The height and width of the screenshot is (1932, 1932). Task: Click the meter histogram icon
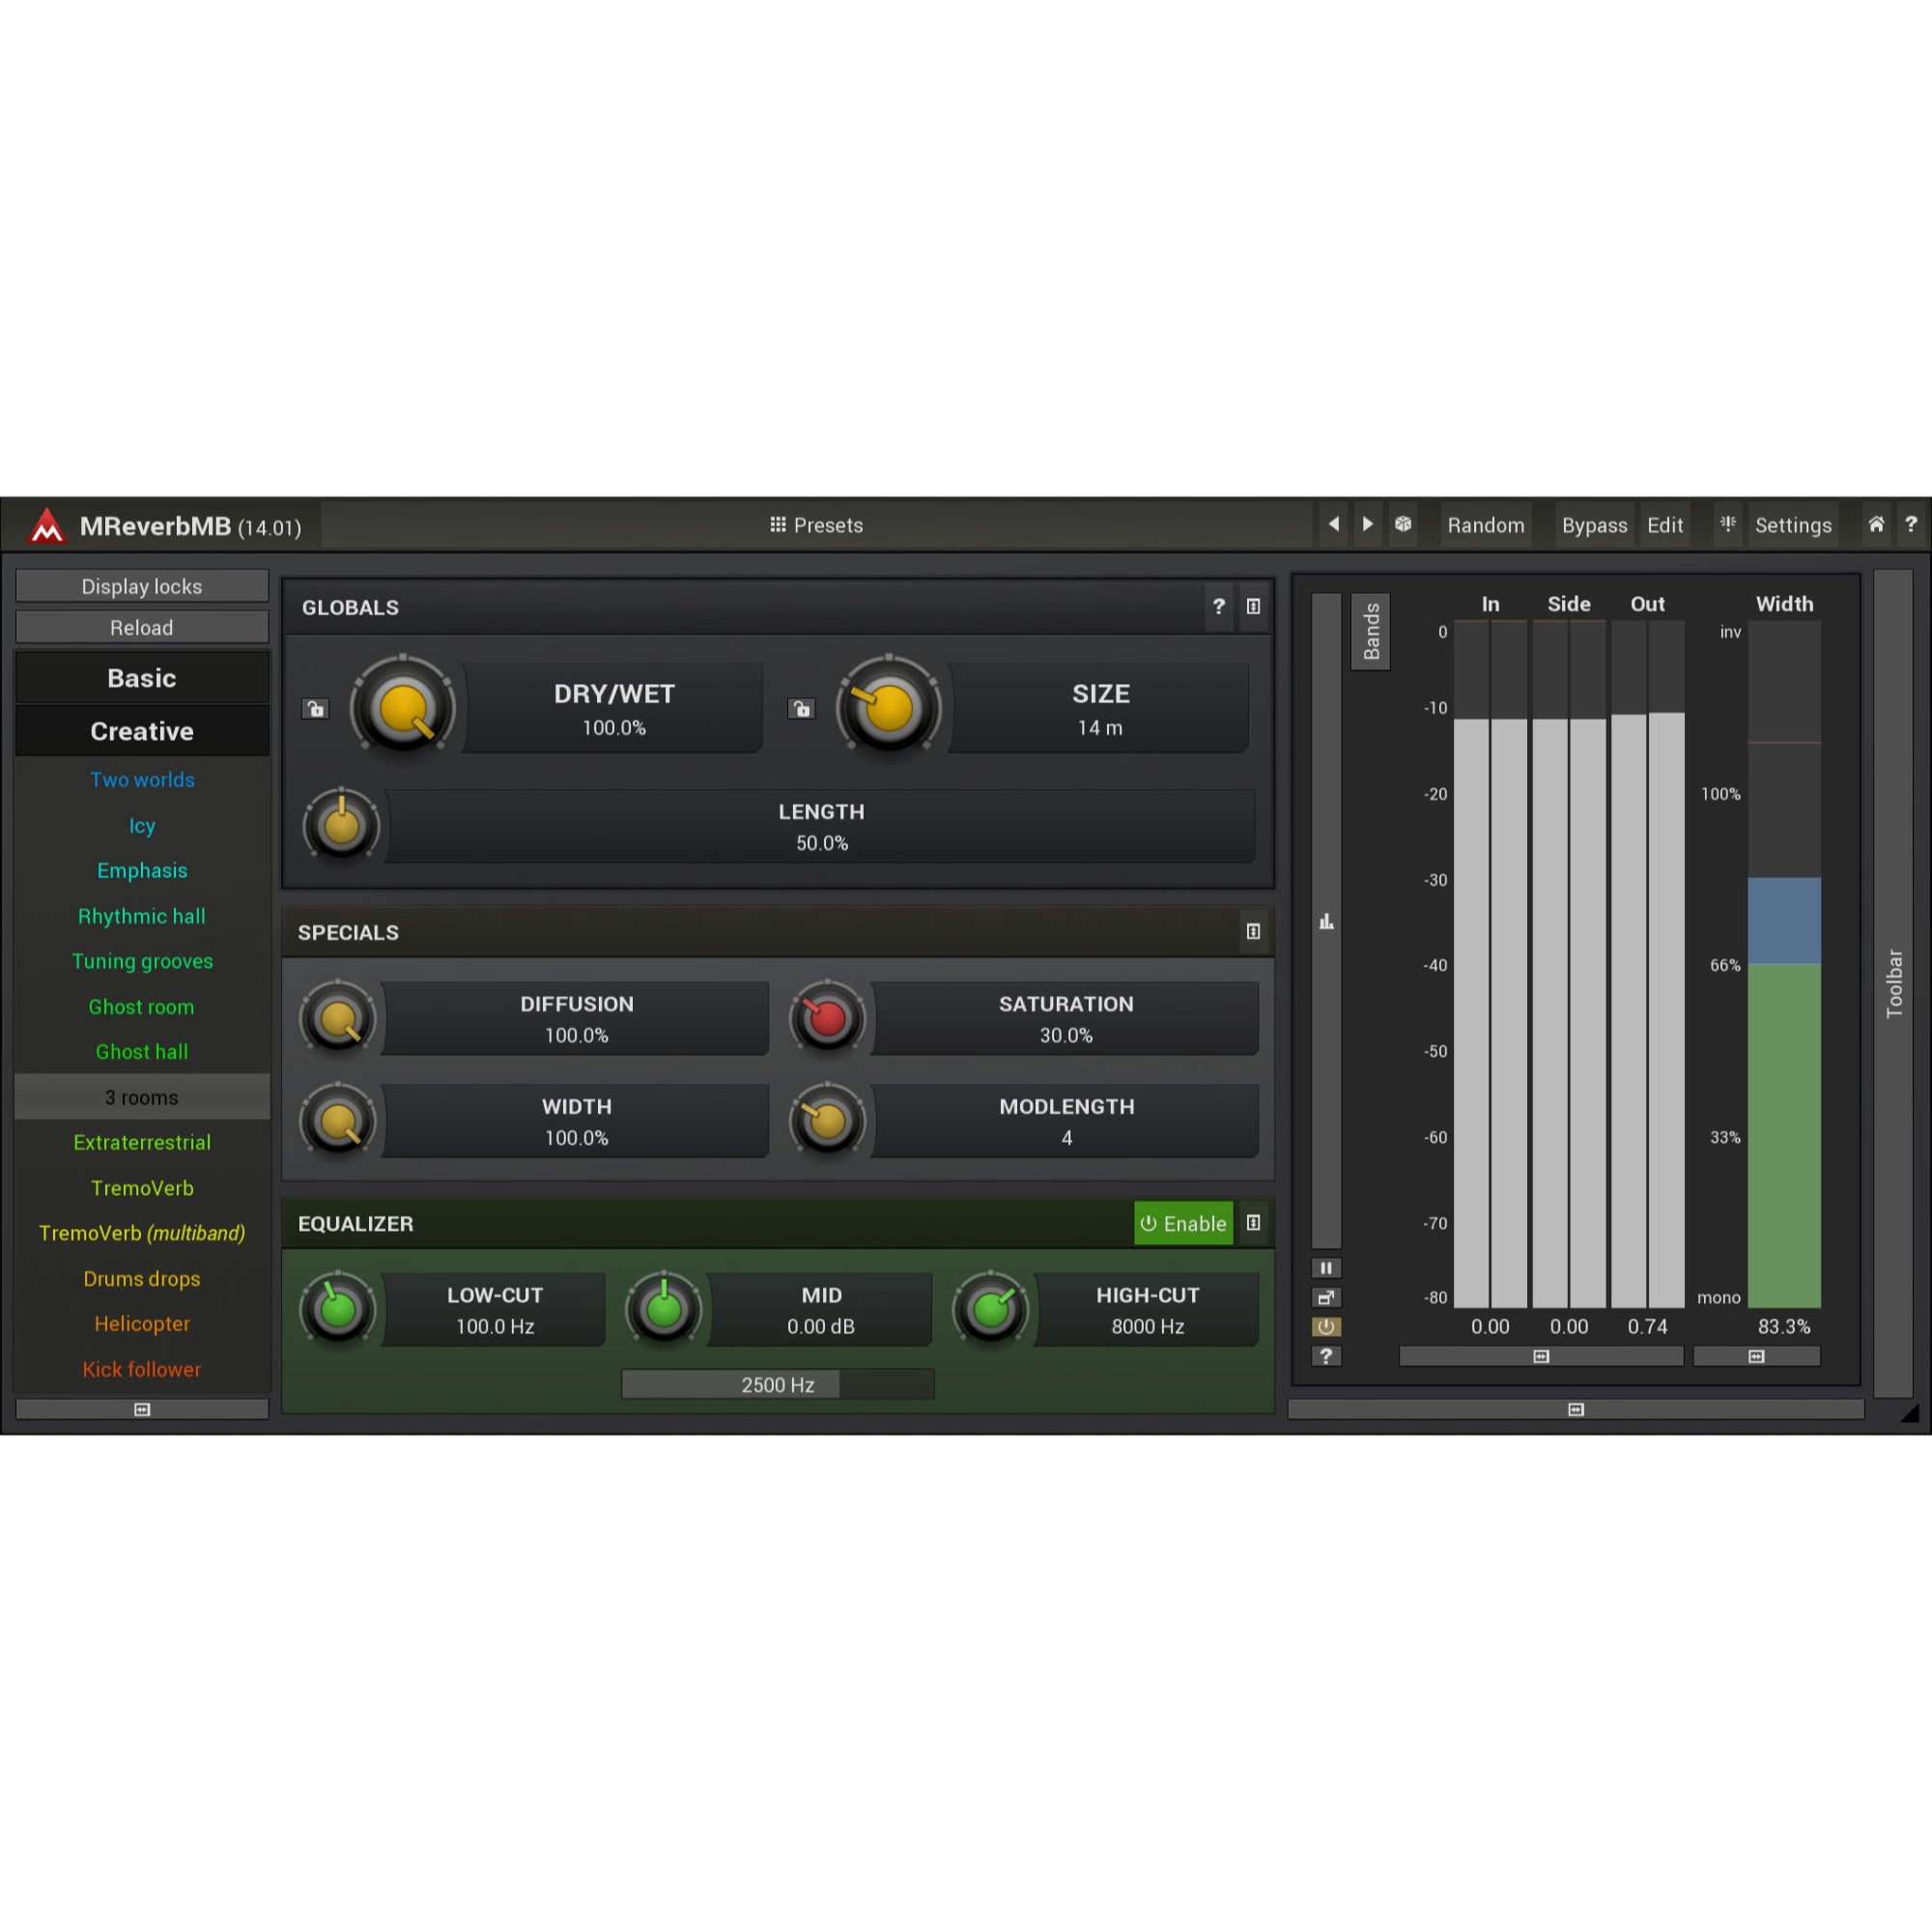1326,921
